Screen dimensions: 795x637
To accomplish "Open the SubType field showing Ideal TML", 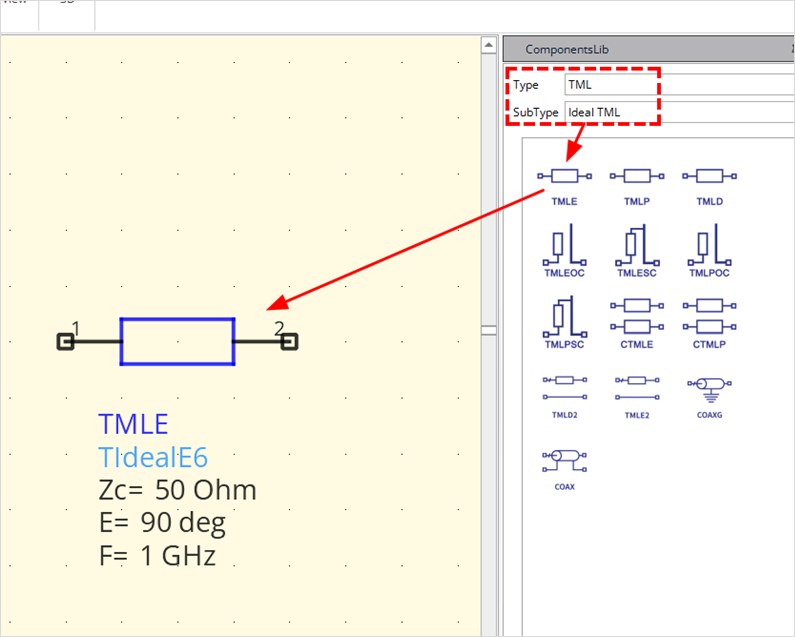I will pyautogui.click(x=679, y=112).
